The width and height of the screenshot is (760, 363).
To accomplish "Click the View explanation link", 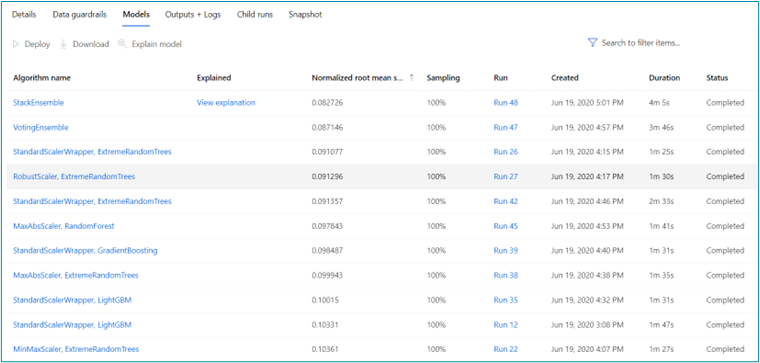I will coord(226,103).
